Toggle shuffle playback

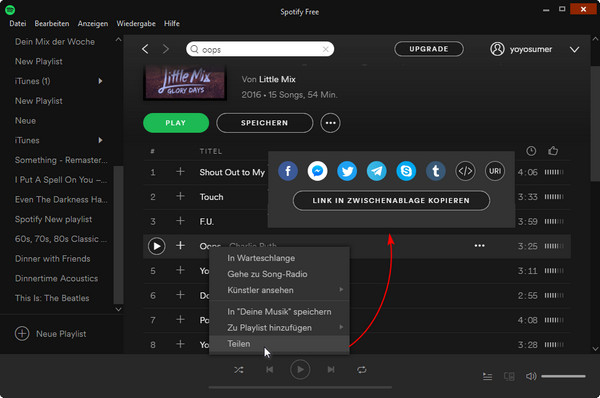click(238, 370)
